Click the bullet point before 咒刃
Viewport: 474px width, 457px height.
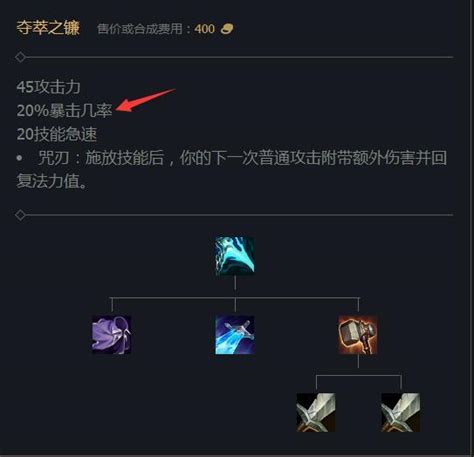20,158
